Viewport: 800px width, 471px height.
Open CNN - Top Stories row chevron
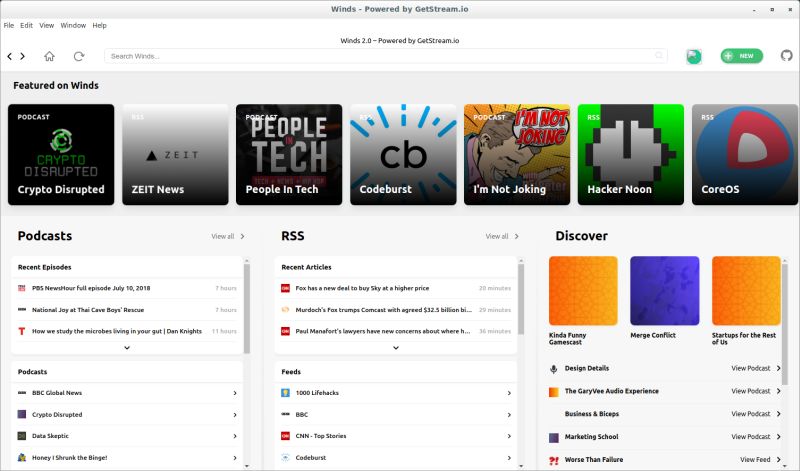[509, 436]
